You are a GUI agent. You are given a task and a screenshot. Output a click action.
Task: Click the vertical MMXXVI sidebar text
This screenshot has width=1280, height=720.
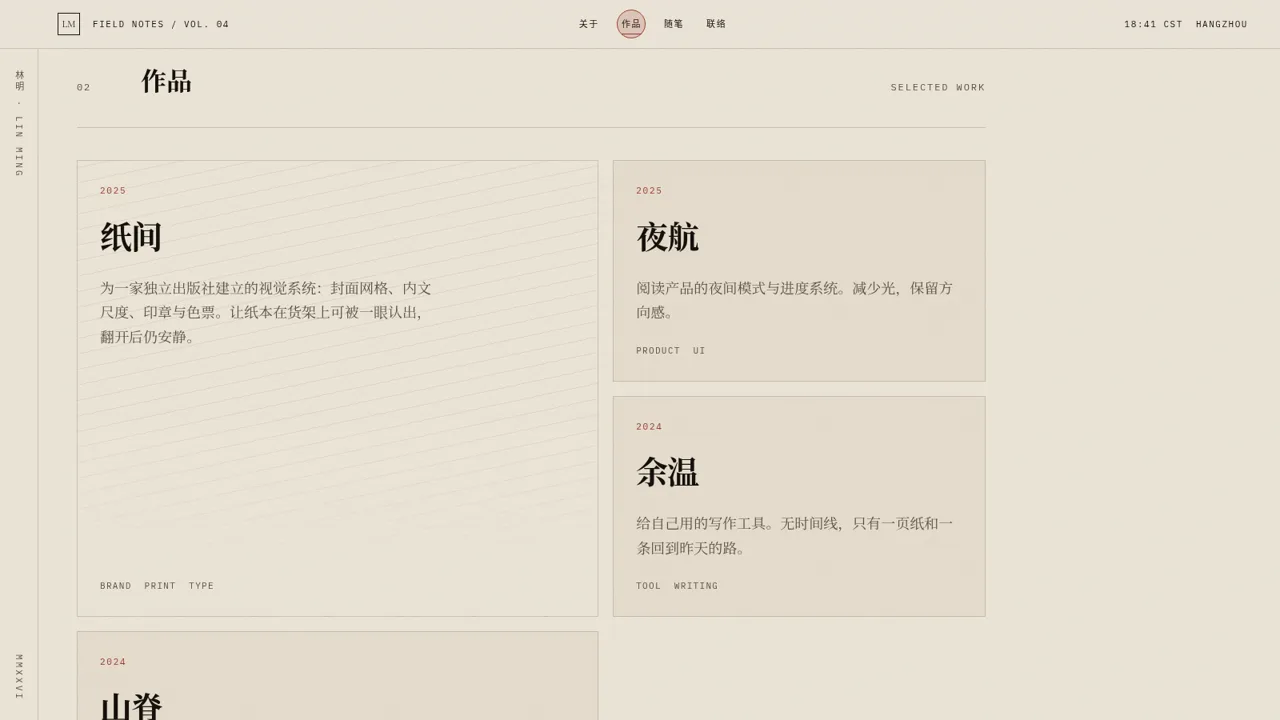pos(19,677)
